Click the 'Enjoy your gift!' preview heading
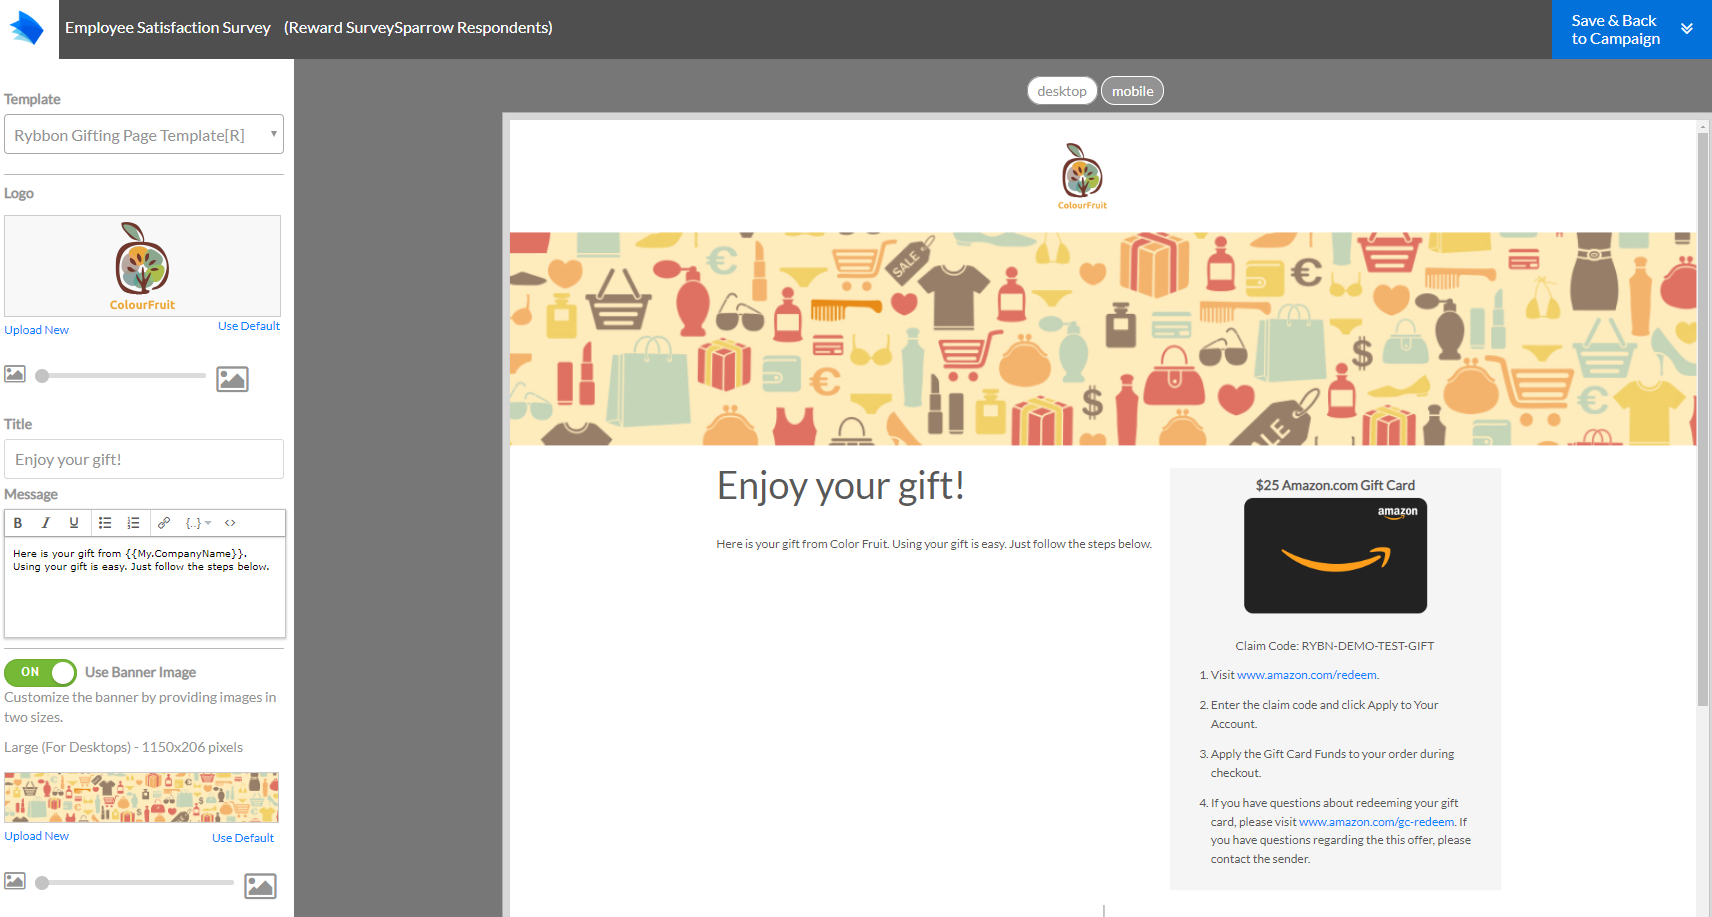The image size is (1712, 917). pyautogui.click(x=841, y=486)
